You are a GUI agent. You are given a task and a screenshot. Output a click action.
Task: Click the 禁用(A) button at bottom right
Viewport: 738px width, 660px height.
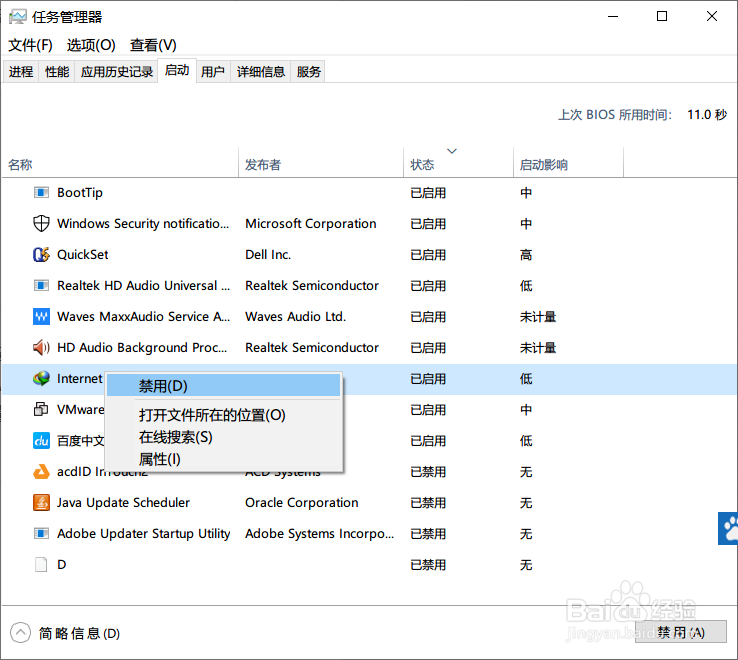pyautogui.click(x=681, y=632)
